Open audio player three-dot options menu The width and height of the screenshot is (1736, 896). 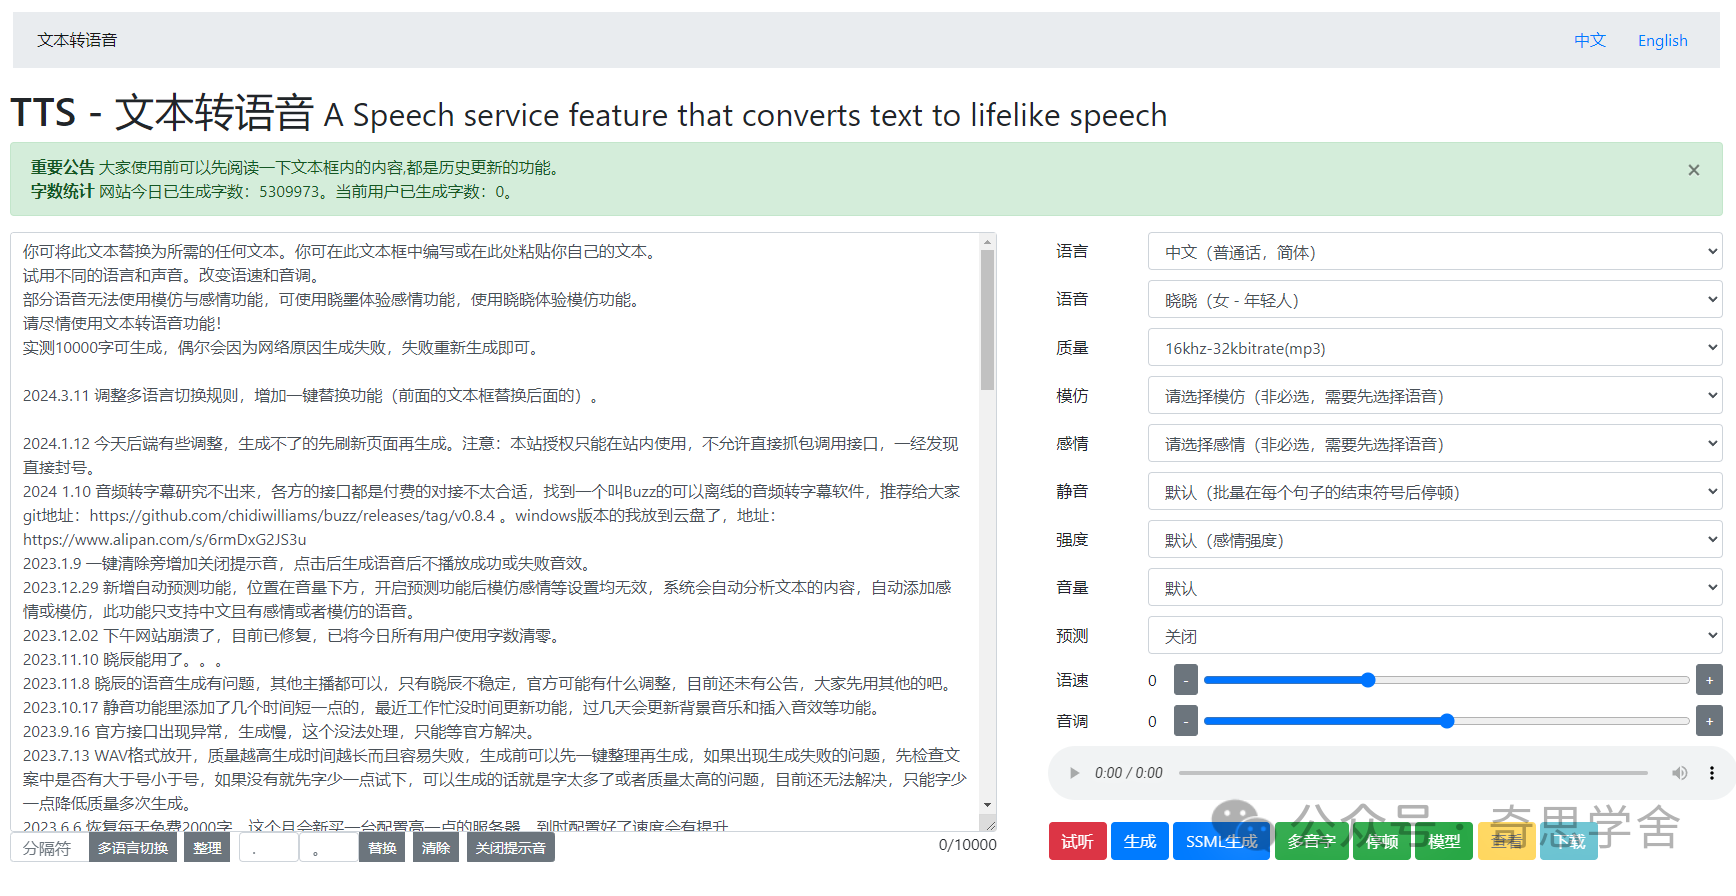pos(1712,773)
